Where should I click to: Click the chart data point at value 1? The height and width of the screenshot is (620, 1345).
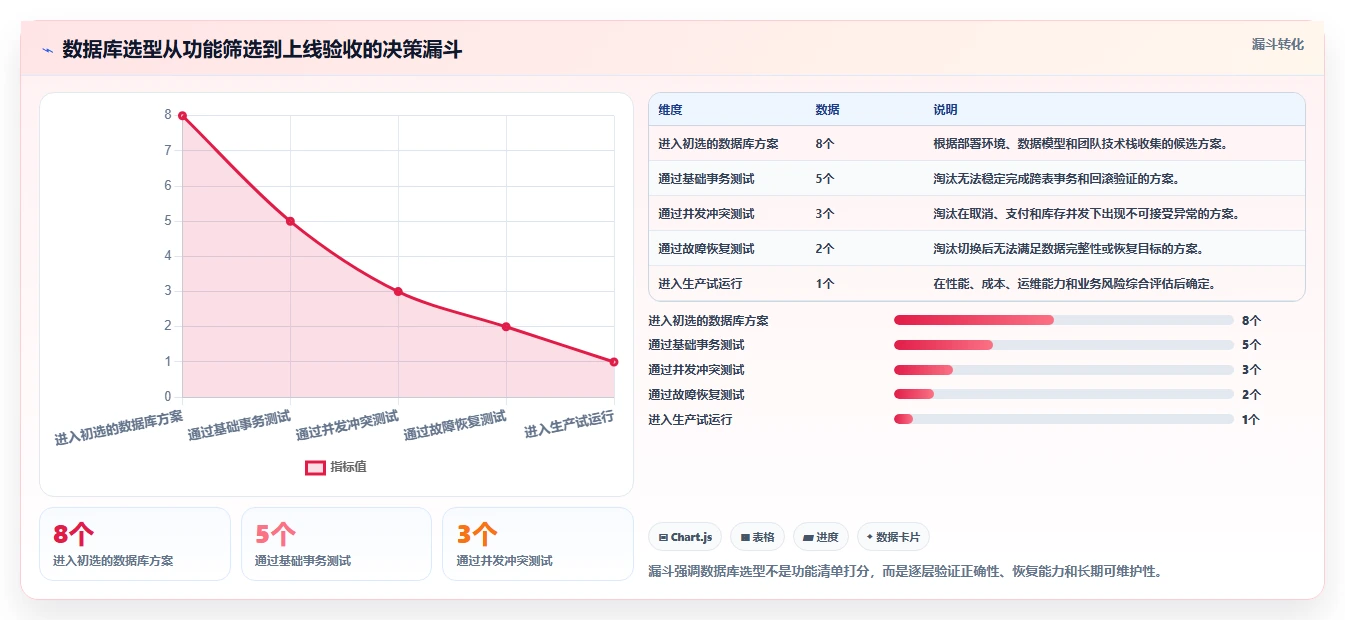pos(614,362)
